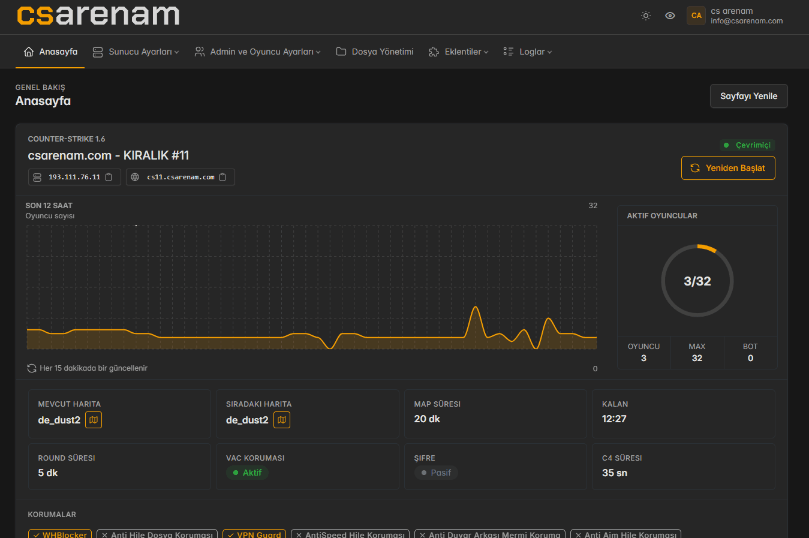Click the Eklentiler puzzle icon
The image size is (809, 538).
(x=433, y=52)
